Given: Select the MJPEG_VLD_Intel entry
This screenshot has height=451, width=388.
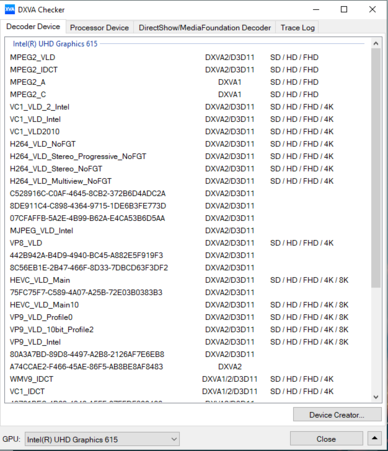Looking at the screenshot, I should tap(188, 231).
